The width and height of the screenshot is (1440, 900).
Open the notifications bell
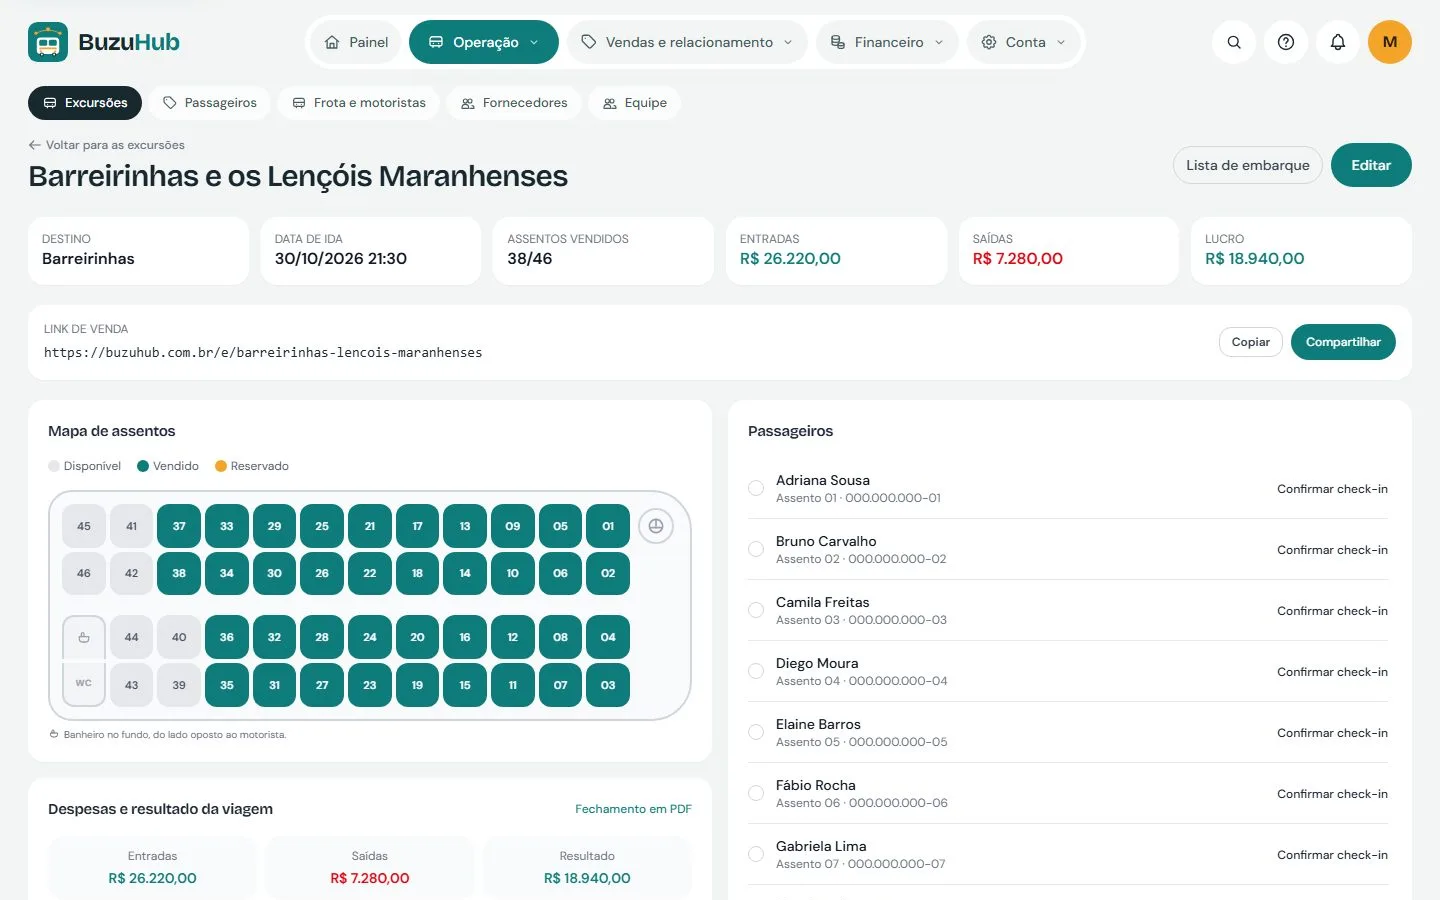coord(1338,42)
